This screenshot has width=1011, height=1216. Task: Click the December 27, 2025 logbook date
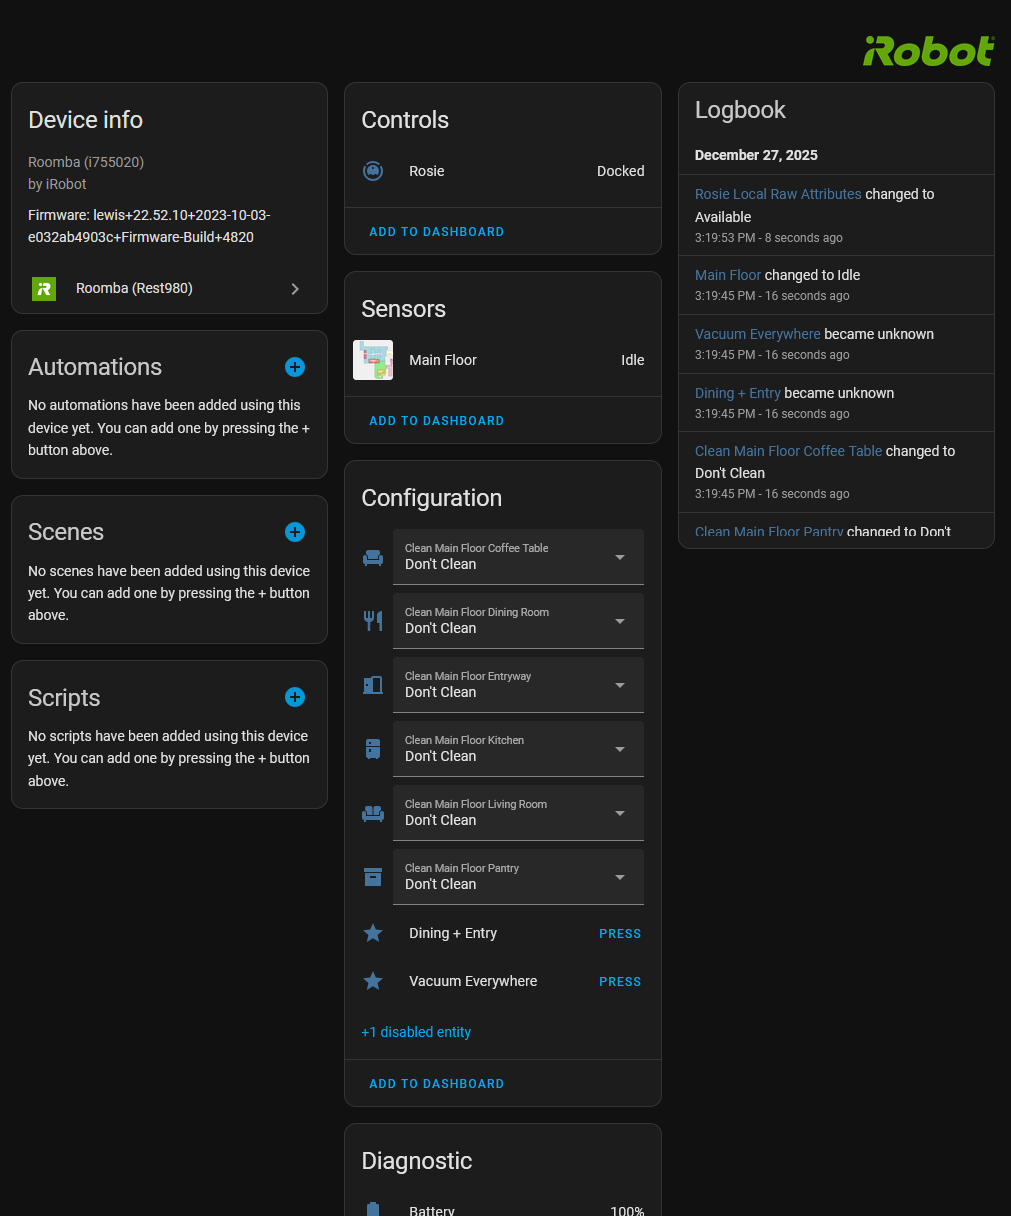pos(756,155)
